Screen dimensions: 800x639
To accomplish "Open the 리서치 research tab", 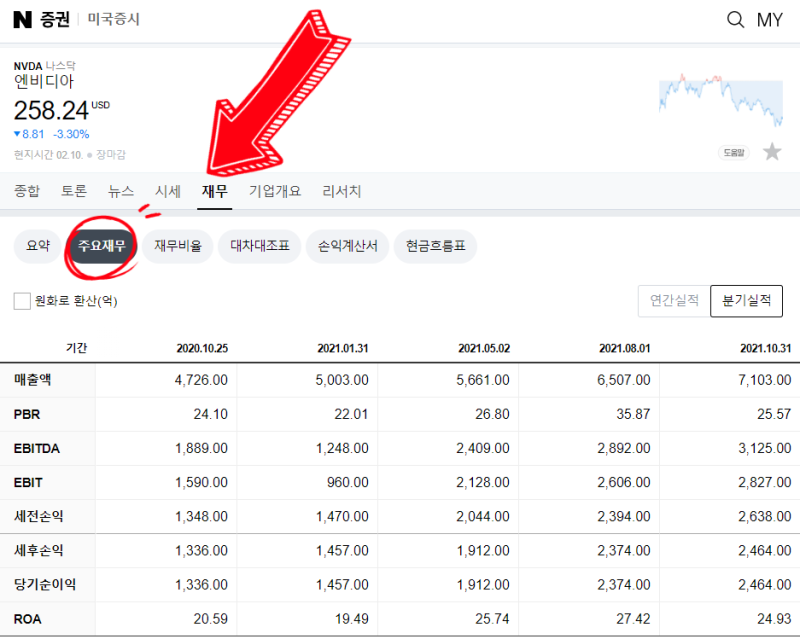I will pos(342,191).
